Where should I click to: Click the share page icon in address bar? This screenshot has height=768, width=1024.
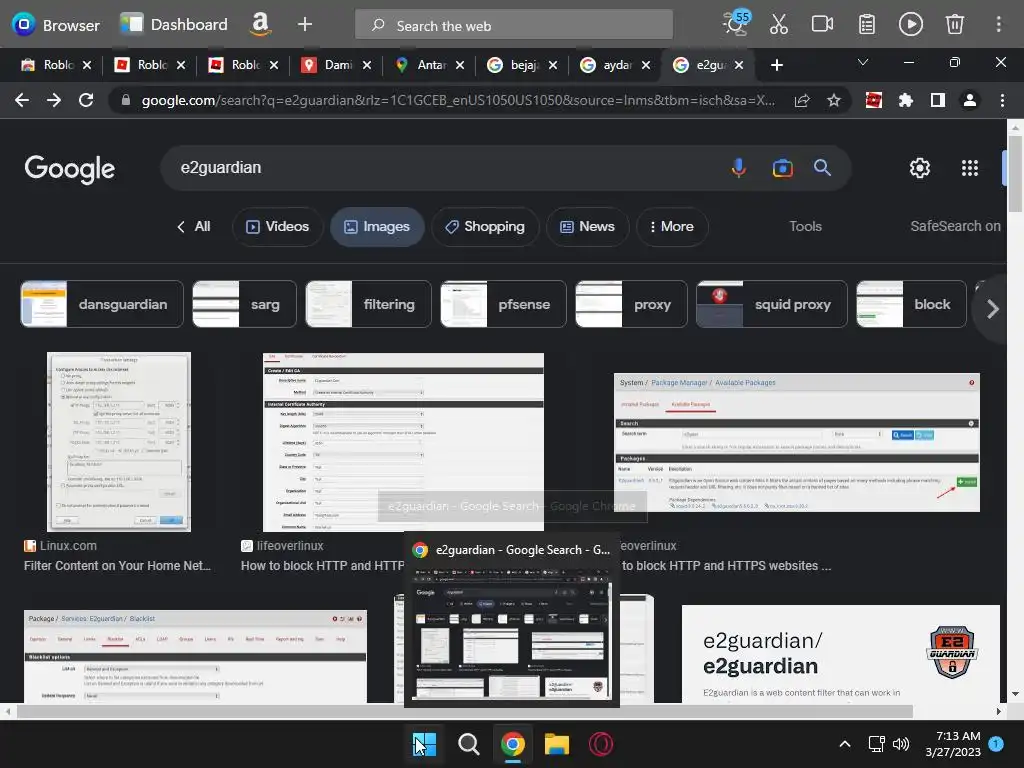click(802, 100)
